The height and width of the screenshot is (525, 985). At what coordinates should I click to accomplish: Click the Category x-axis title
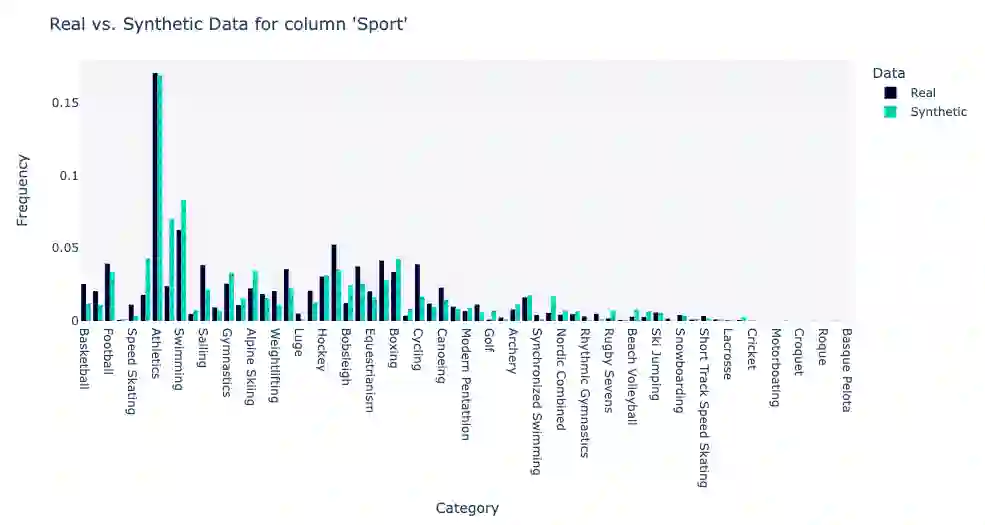[467, 508]
